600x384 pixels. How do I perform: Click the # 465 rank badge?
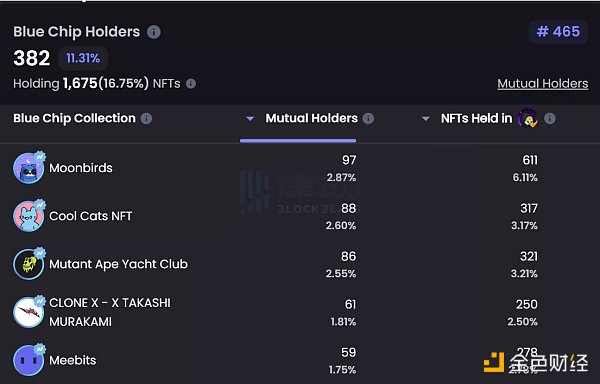(558, 32)
